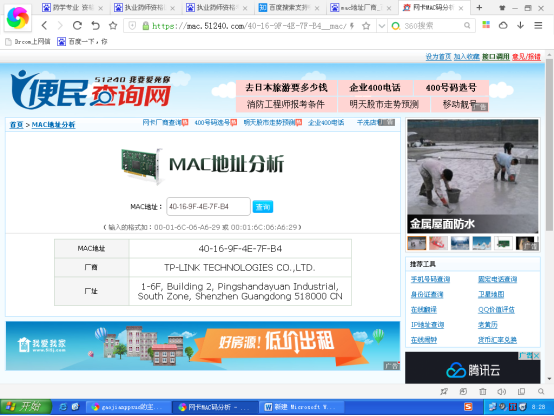Click the favorites star left of address bar

point(113,25)
